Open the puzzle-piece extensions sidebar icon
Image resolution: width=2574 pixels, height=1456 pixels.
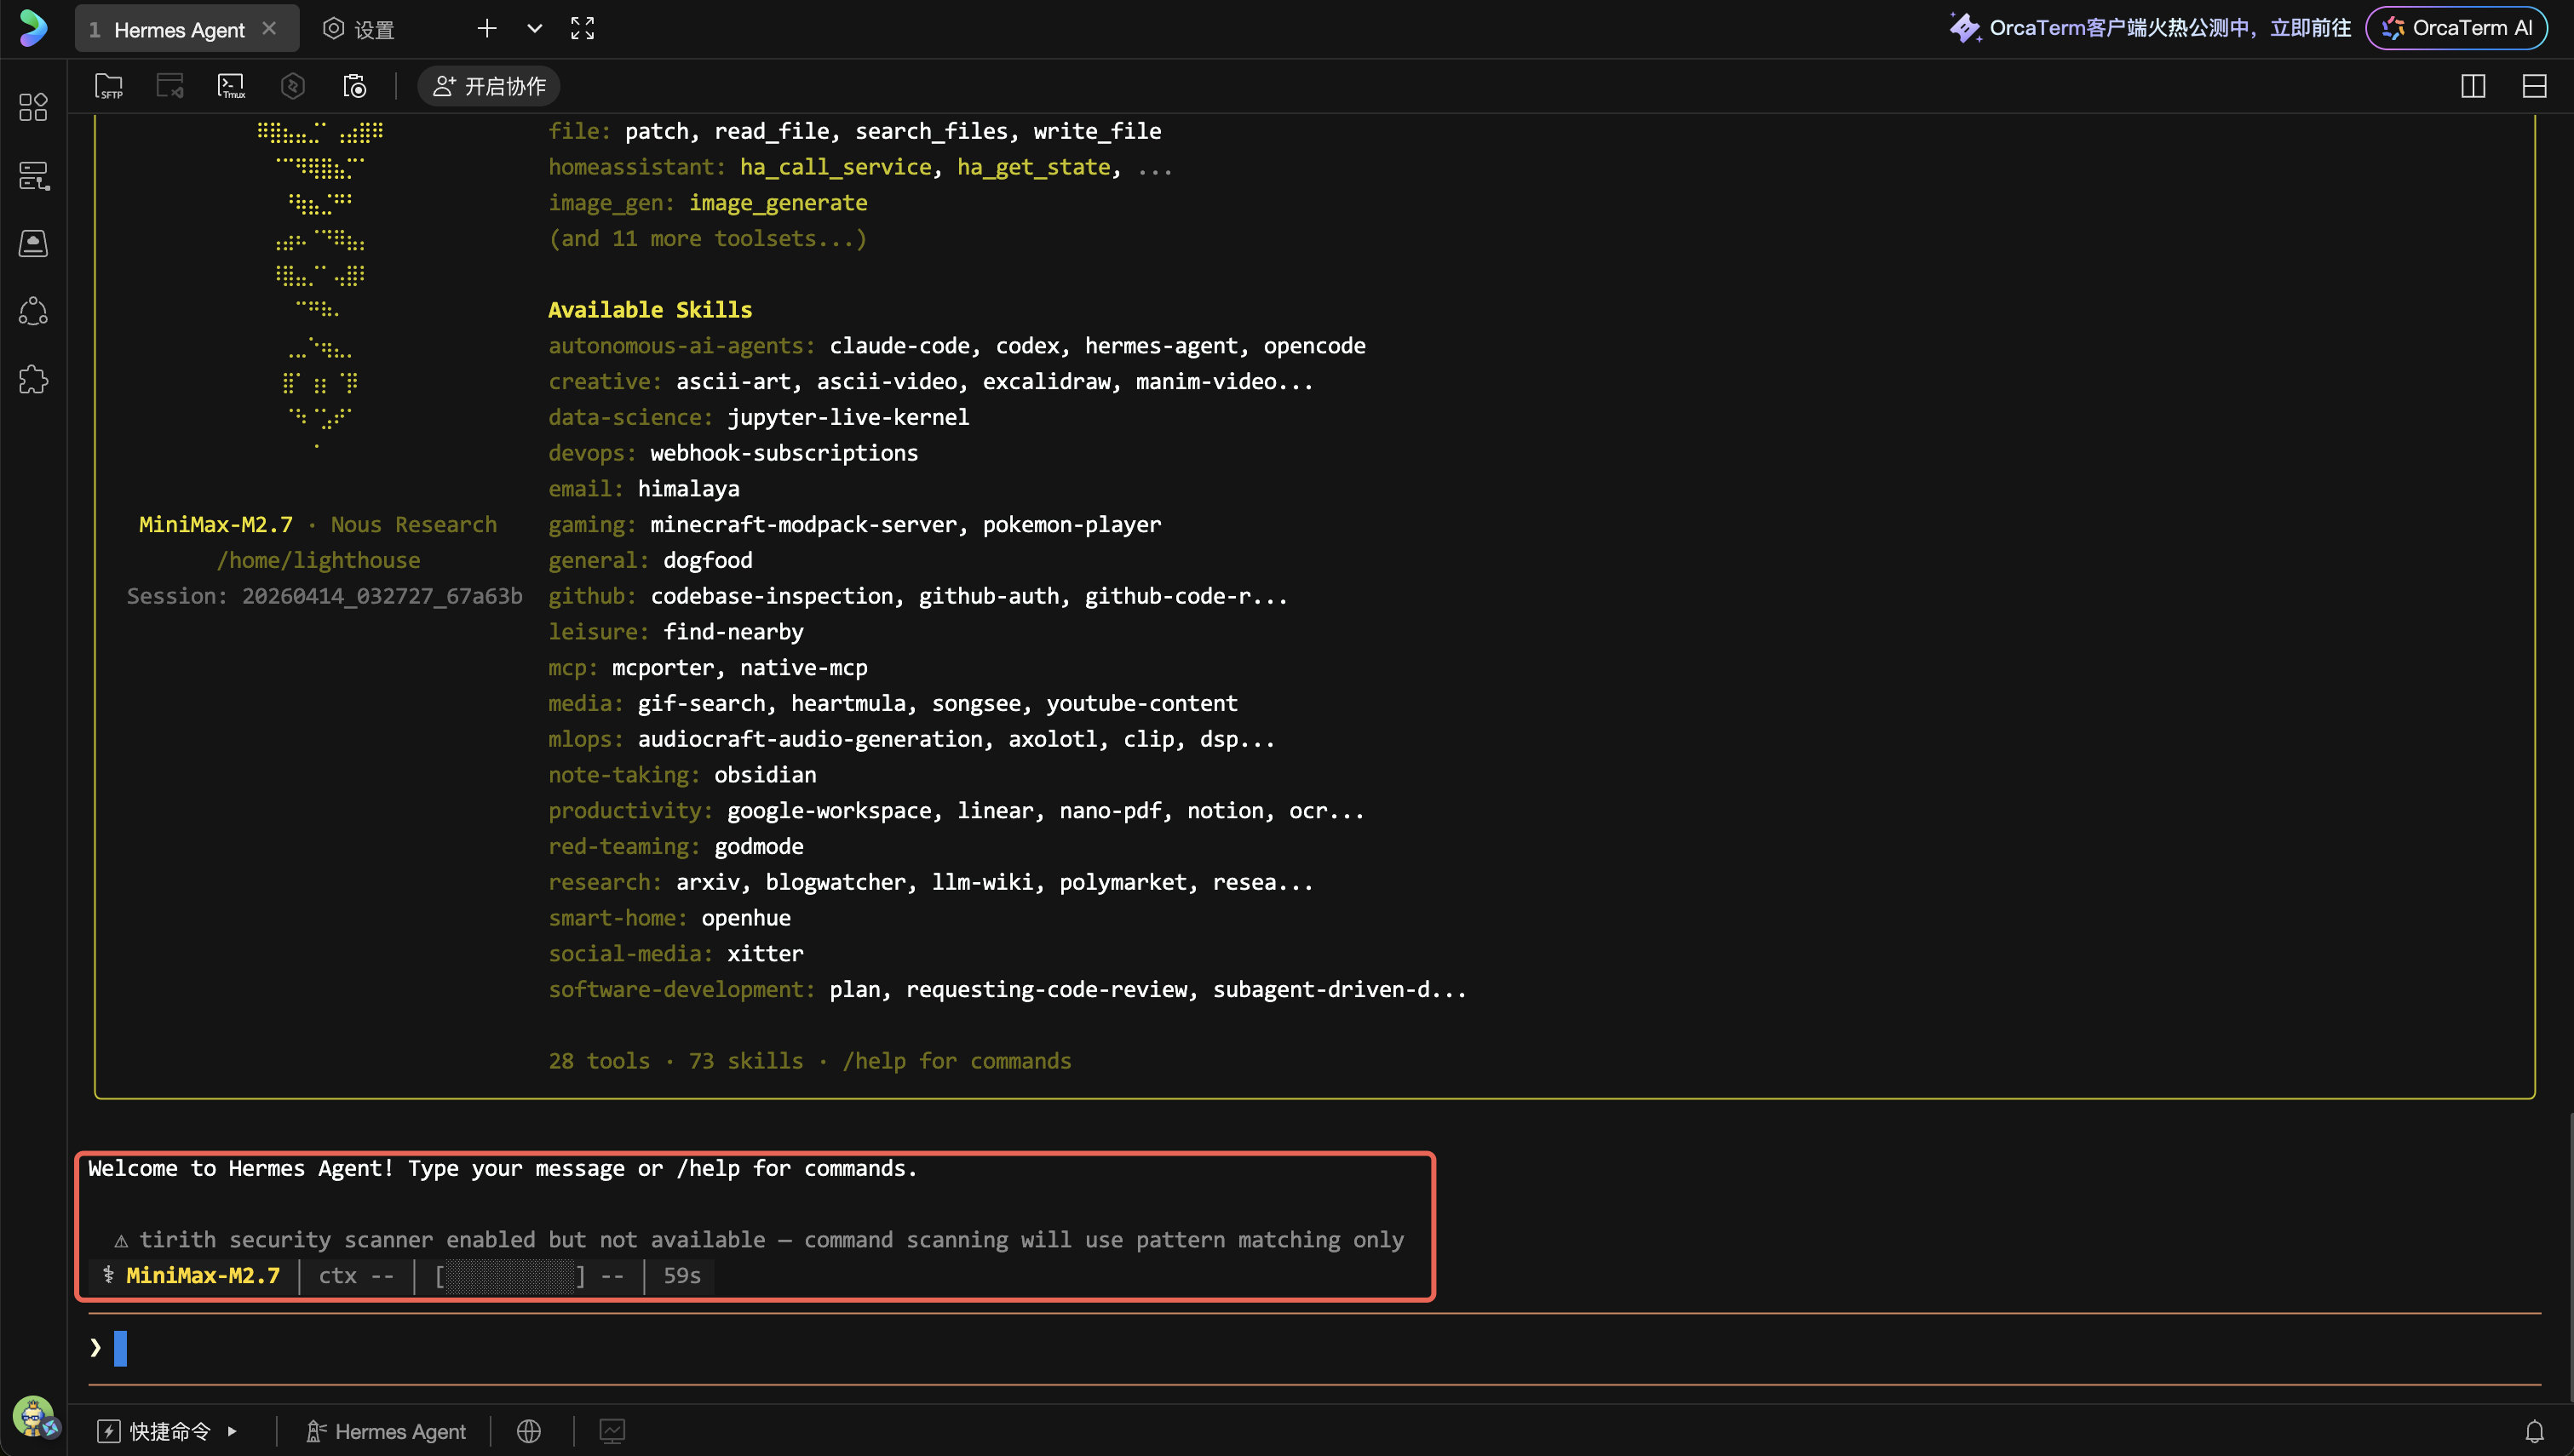pos(33,380)
